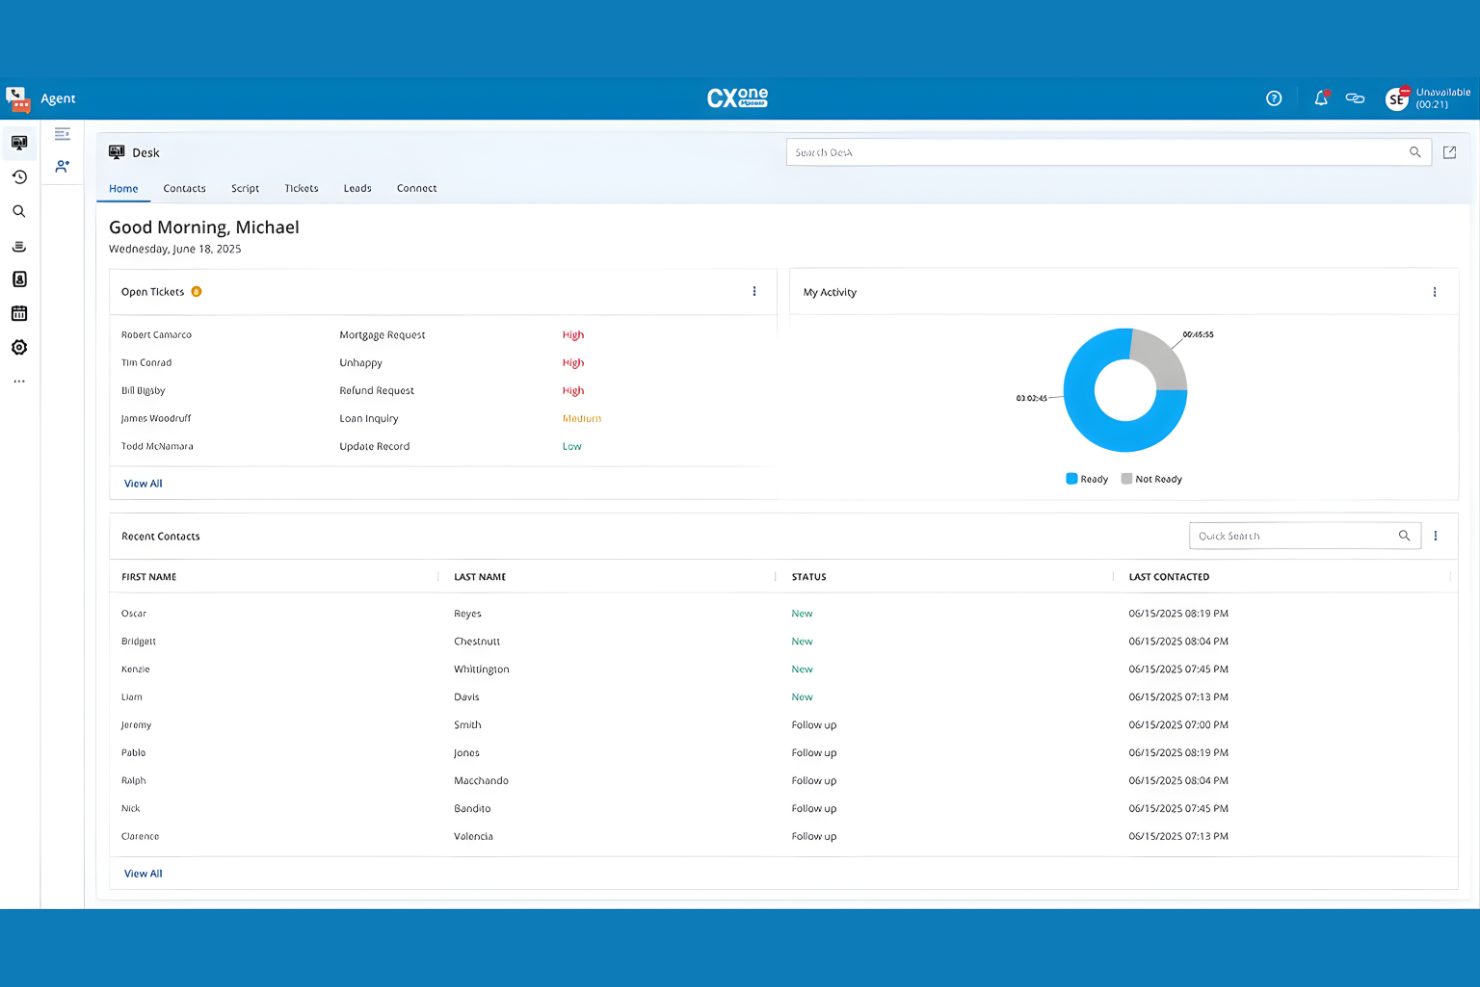The width and height of the screenshot is (1480, 987).
Task: Open the address book icon in the sidebar
Action: click(18, 279)
